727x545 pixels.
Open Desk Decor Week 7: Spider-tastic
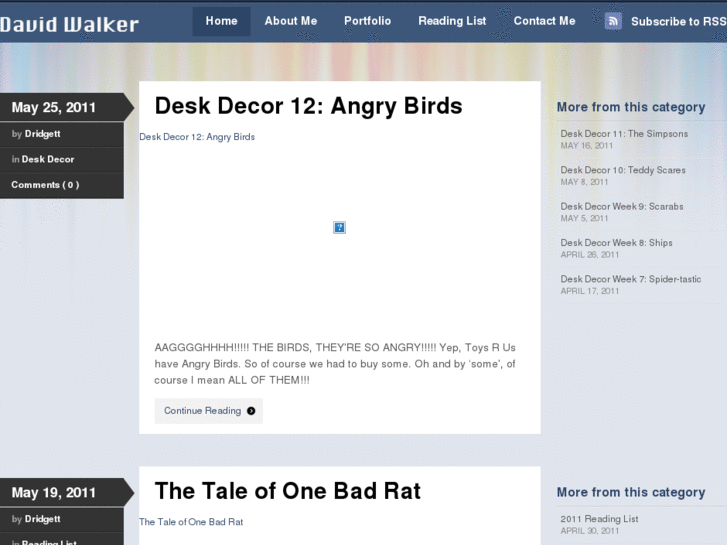(x=631, y=279)
